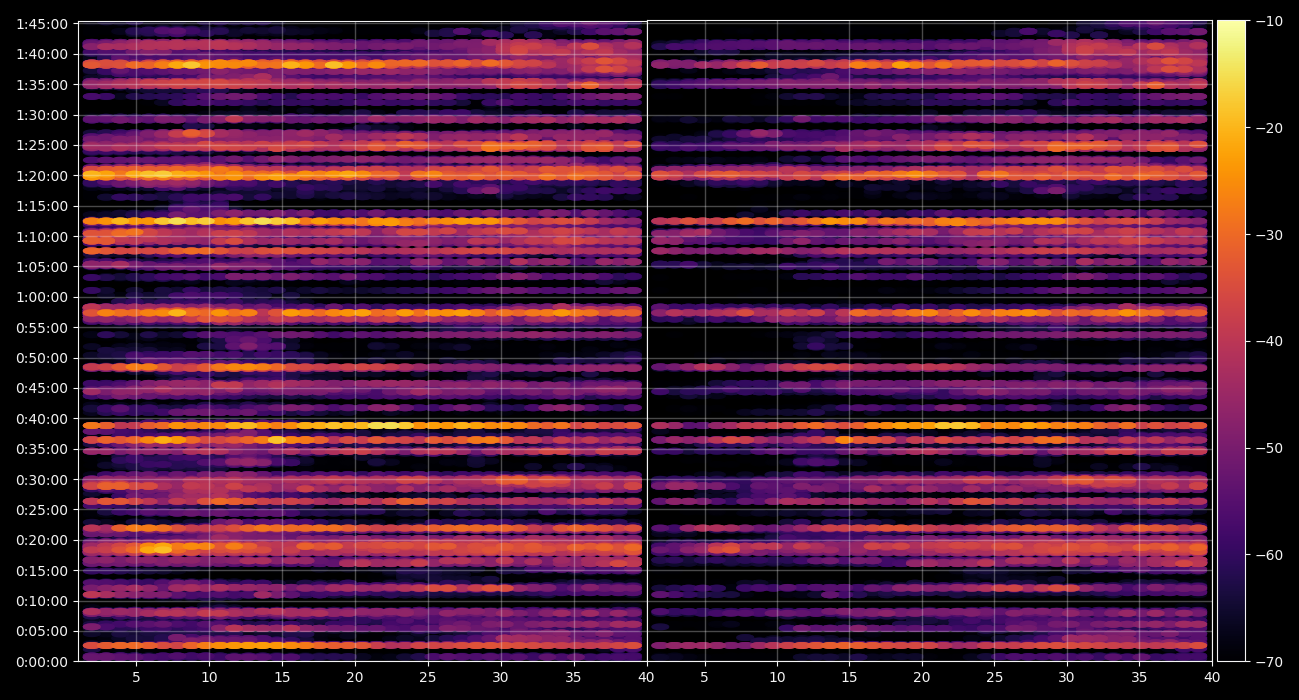
Task: Click x-axis tick 15 under right heatmap
Action: (x=850, y=678)
